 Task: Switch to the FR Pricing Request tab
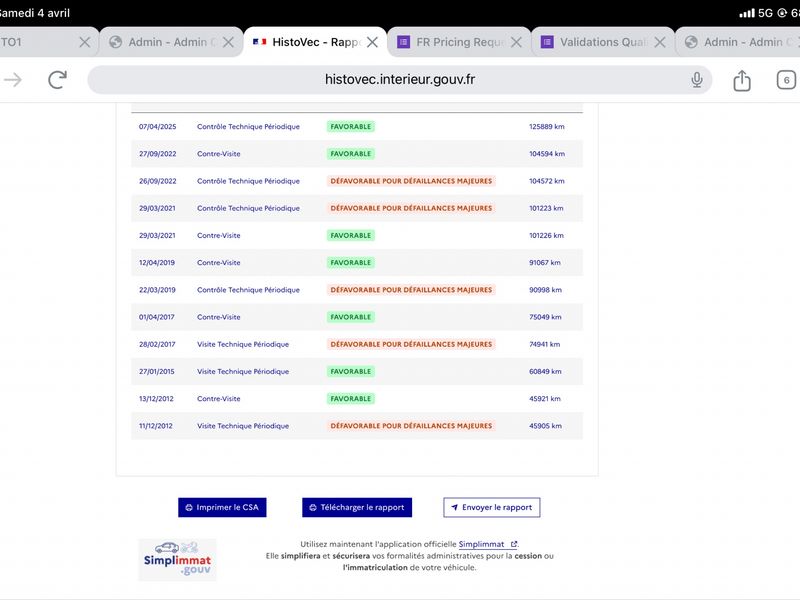(459, 42)
